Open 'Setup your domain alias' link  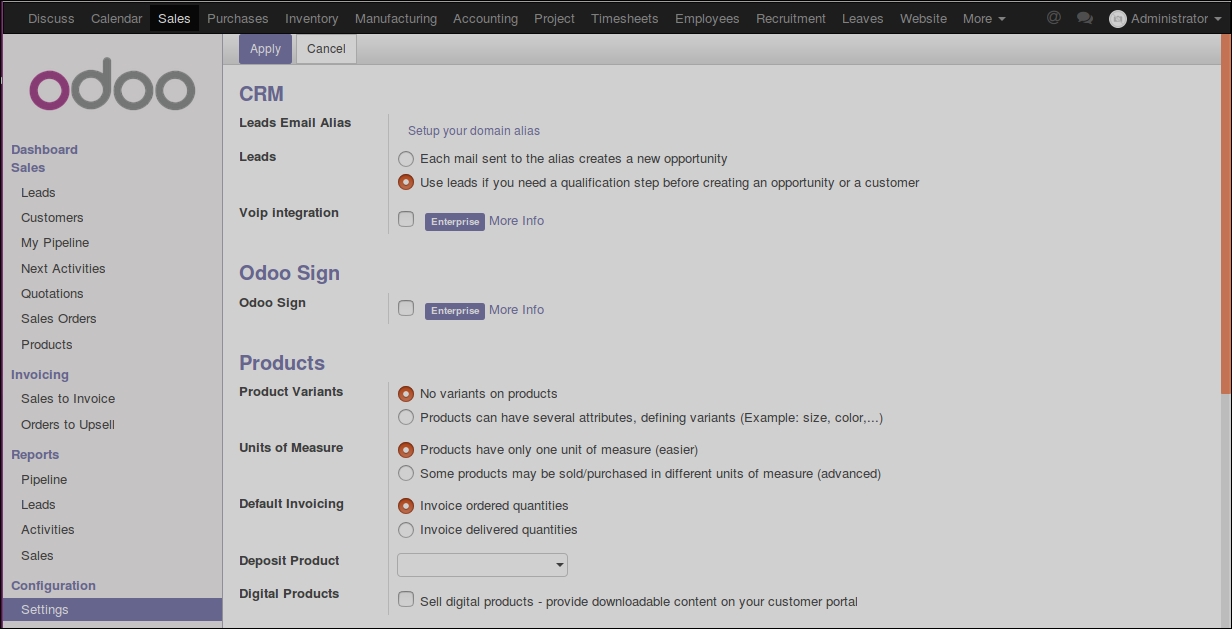coord(474,131)
